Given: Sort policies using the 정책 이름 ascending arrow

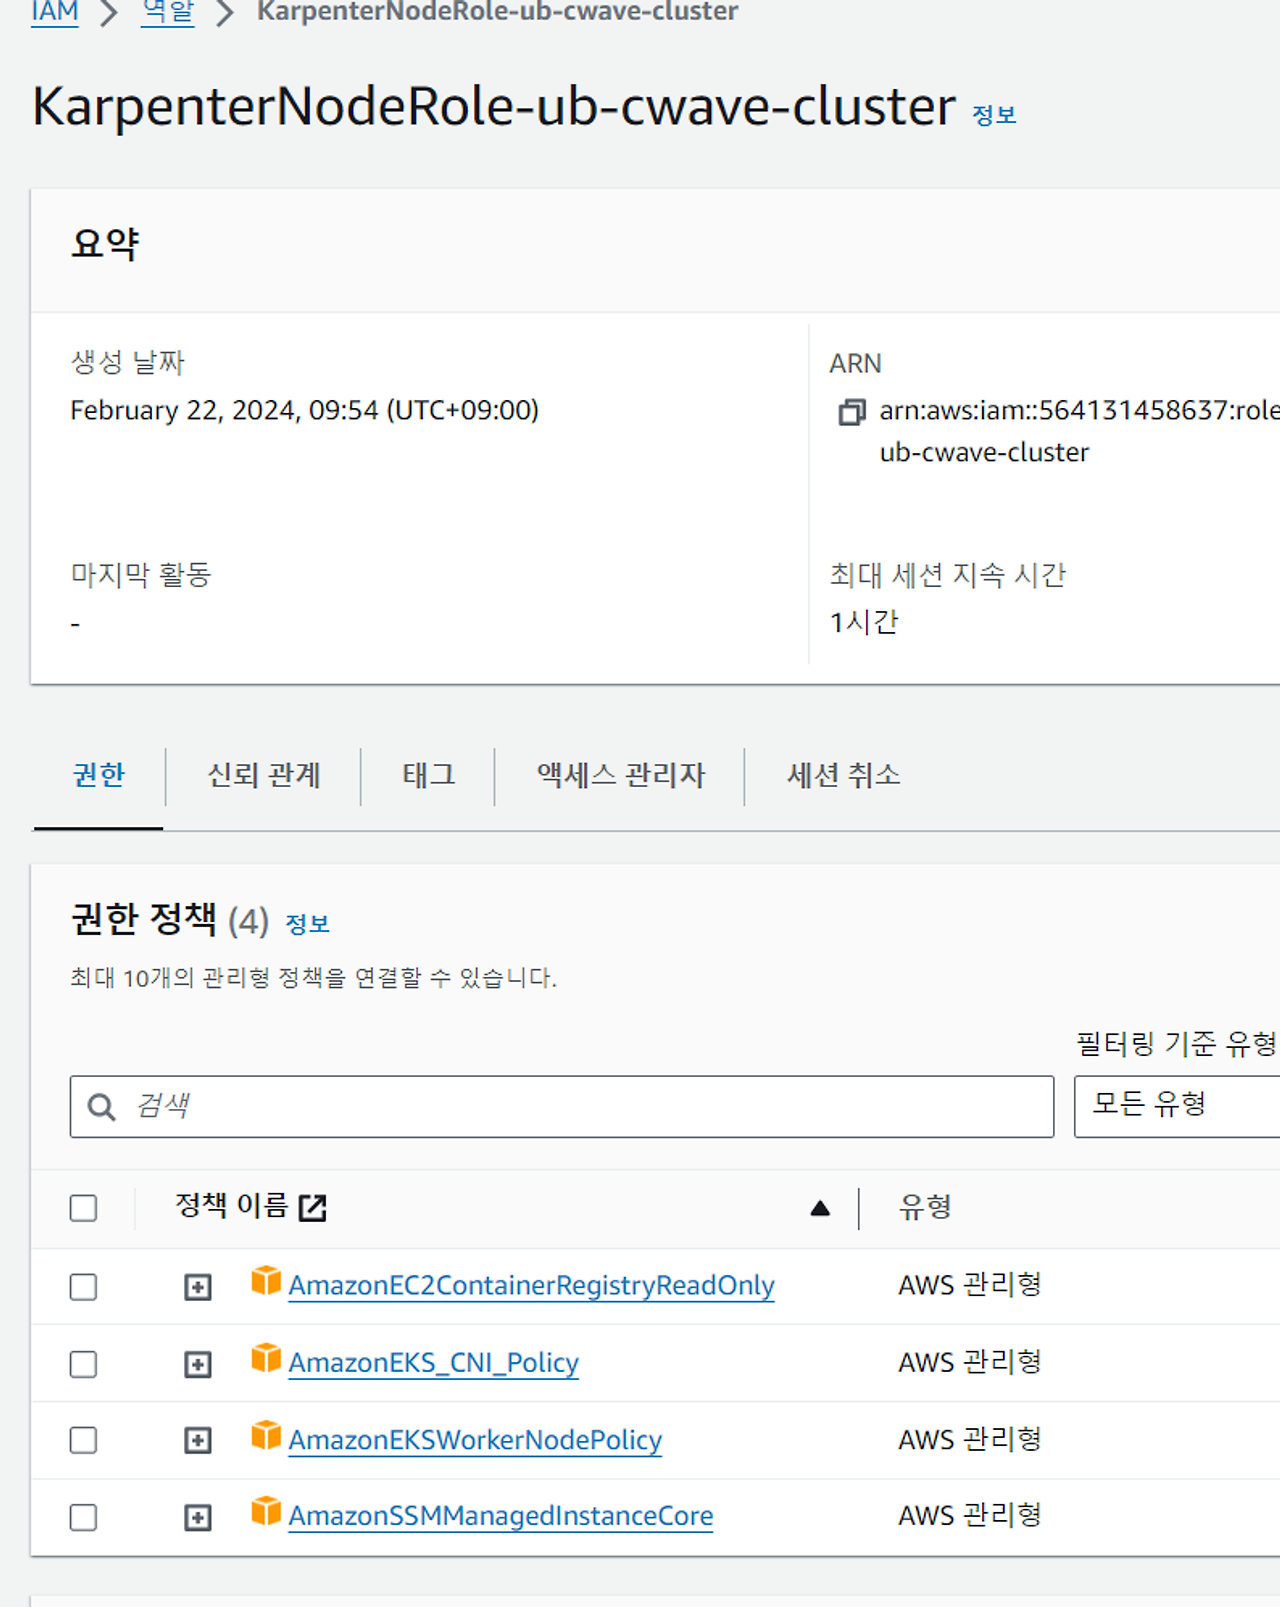Looking at the screenshot, I should [820, 1208].
